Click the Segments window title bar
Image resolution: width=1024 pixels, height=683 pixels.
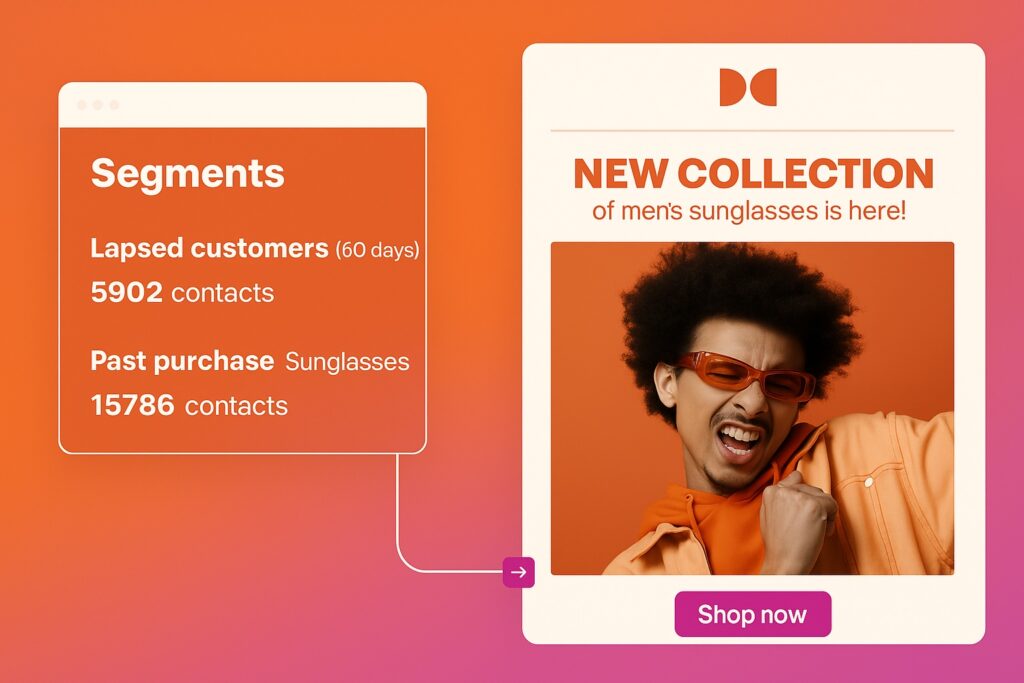[x=242, y=105]
